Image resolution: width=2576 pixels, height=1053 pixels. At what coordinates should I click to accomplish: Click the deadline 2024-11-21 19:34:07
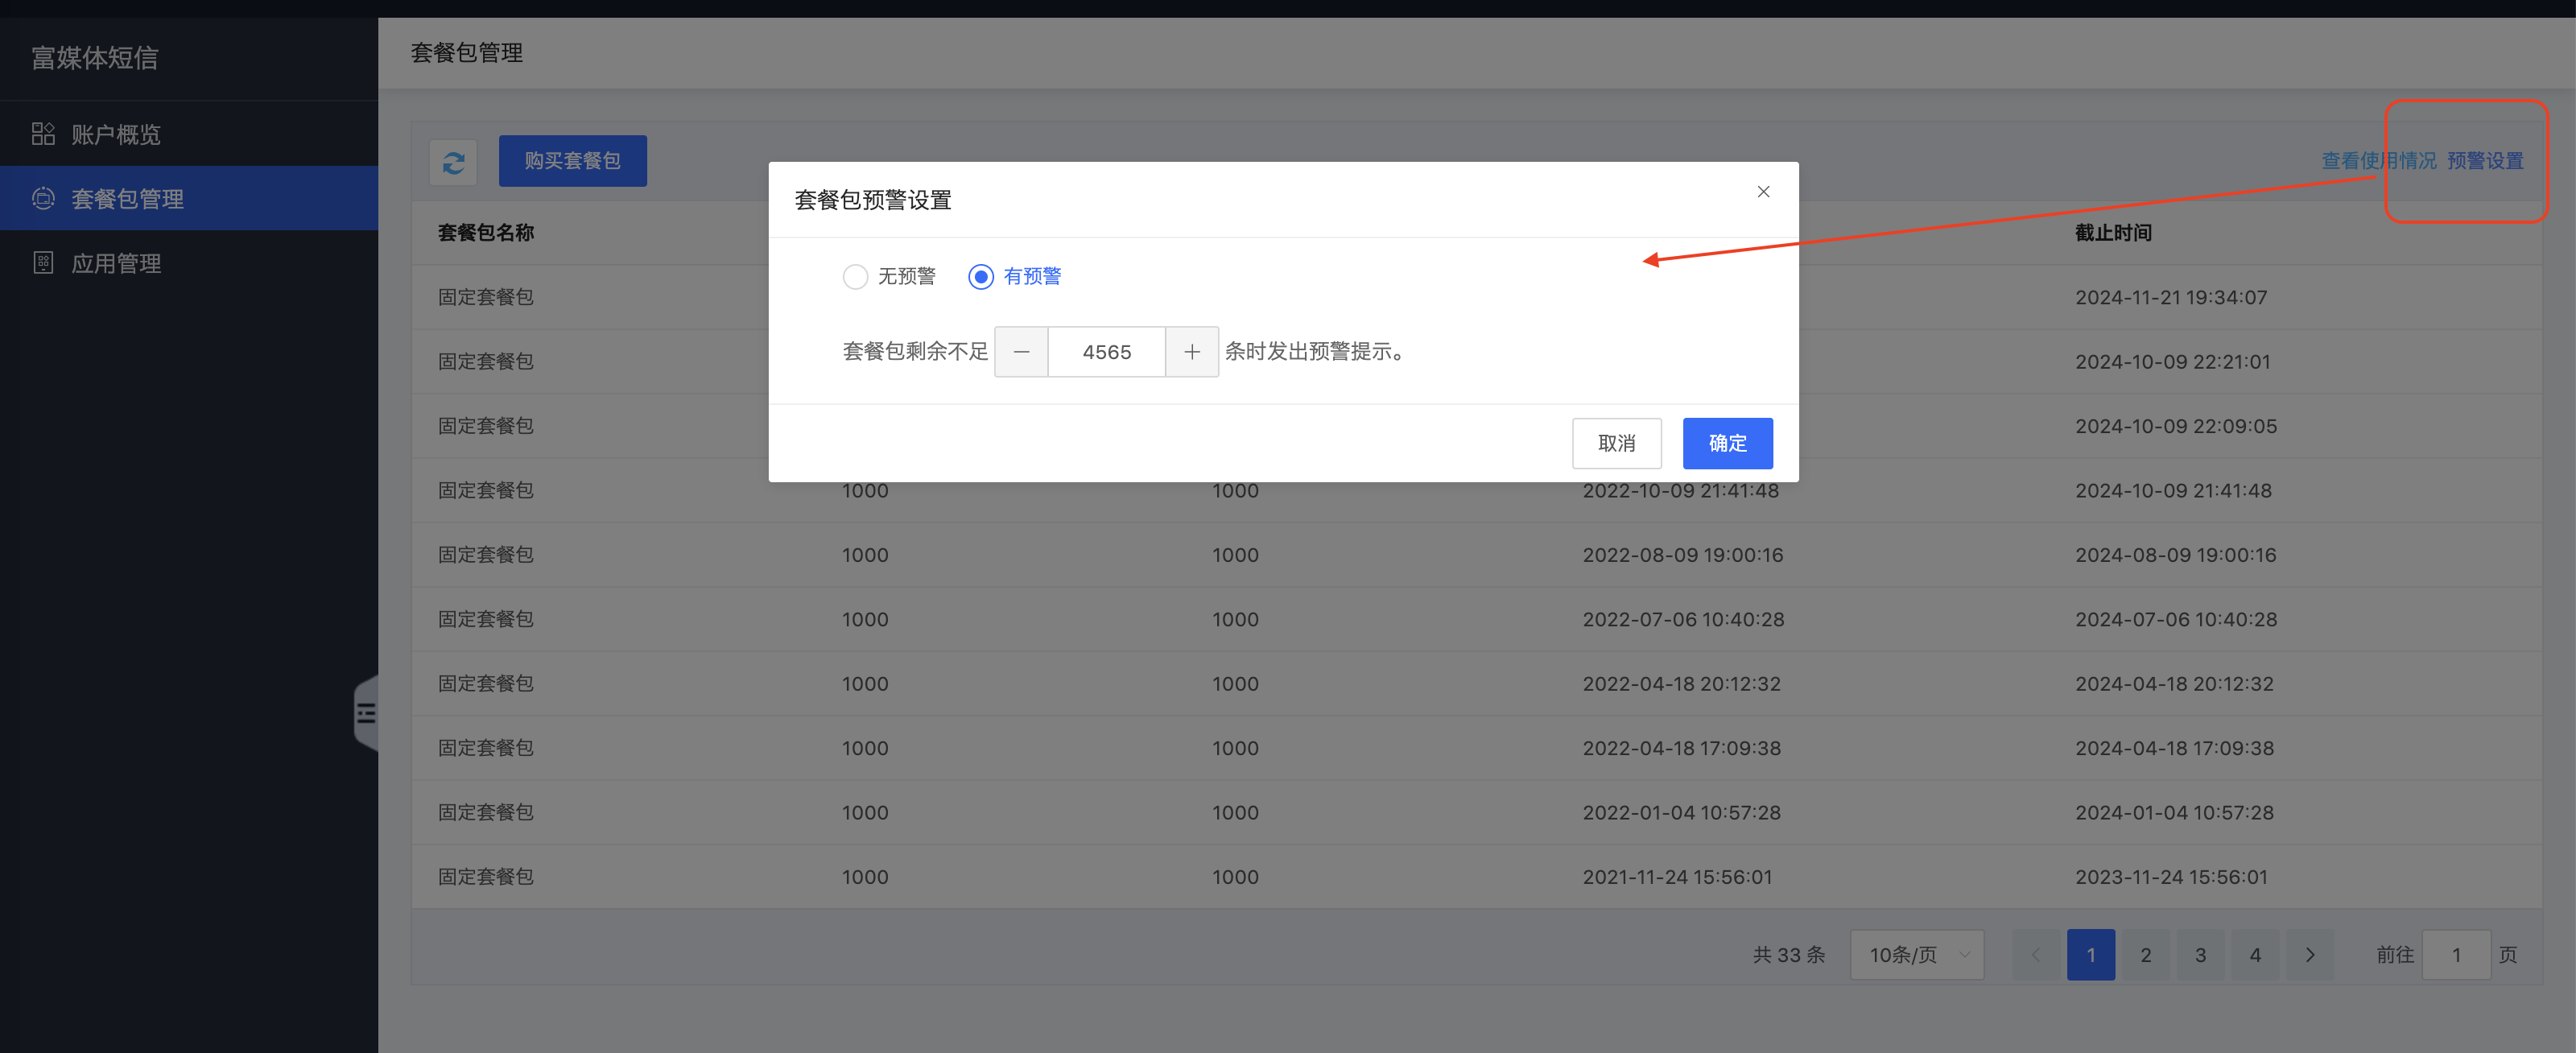tap(2171, 297)
